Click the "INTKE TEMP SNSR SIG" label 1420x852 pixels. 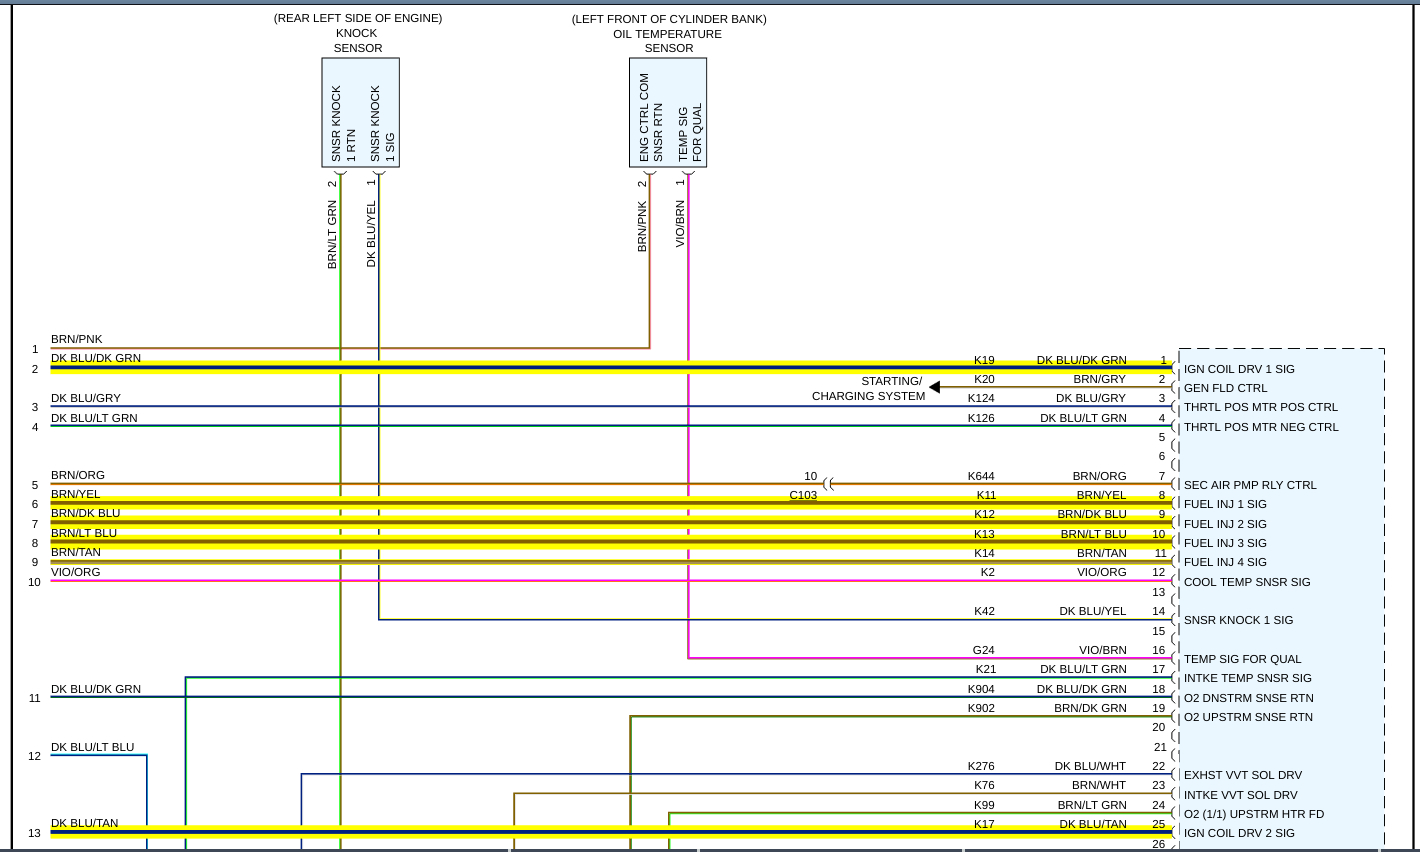[x=1248, y=678]
